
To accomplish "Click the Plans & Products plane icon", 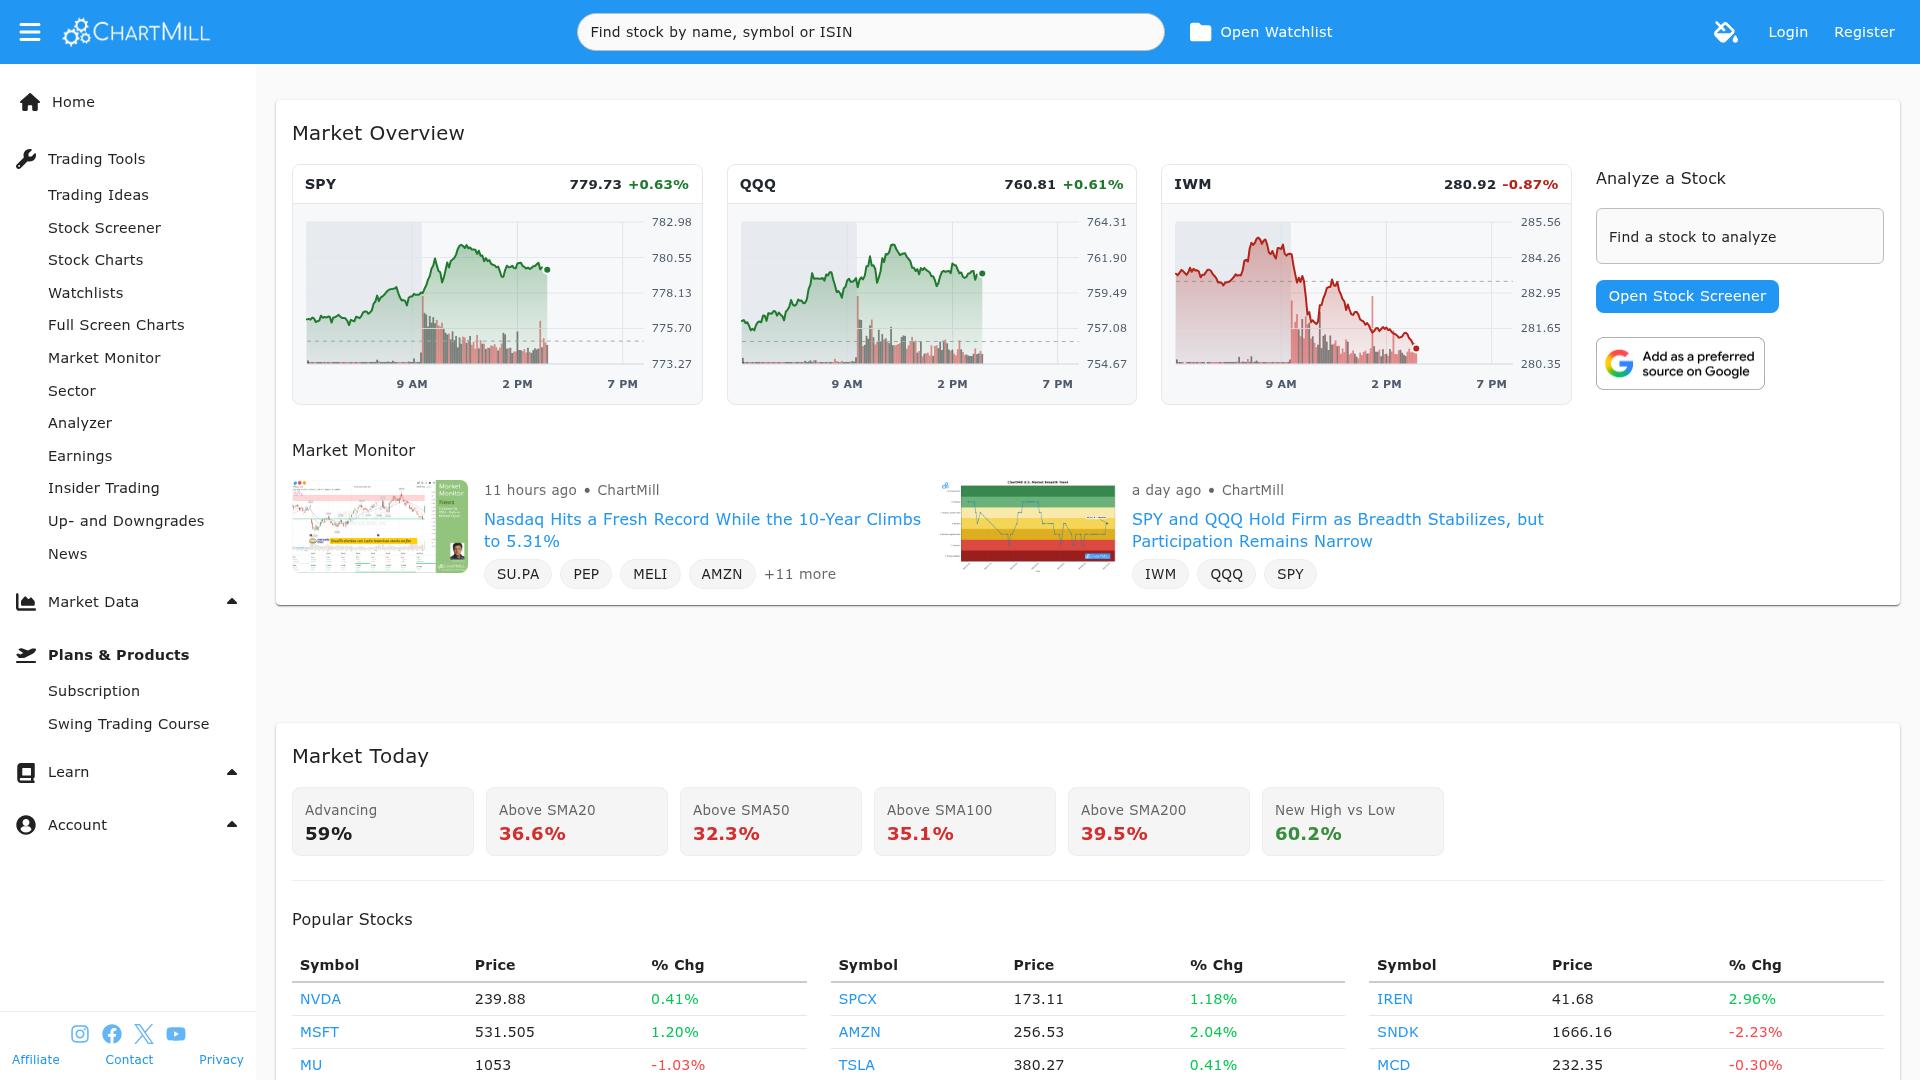I will coord(26,655).
